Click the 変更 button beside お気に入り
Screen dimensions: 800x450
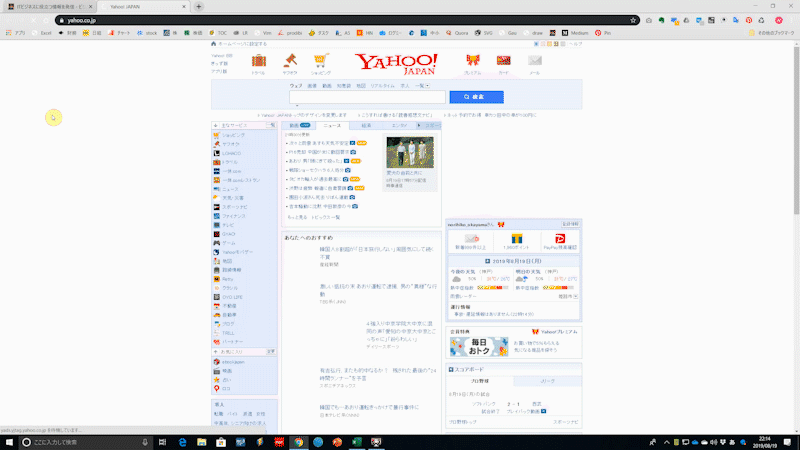pos(271,352)
